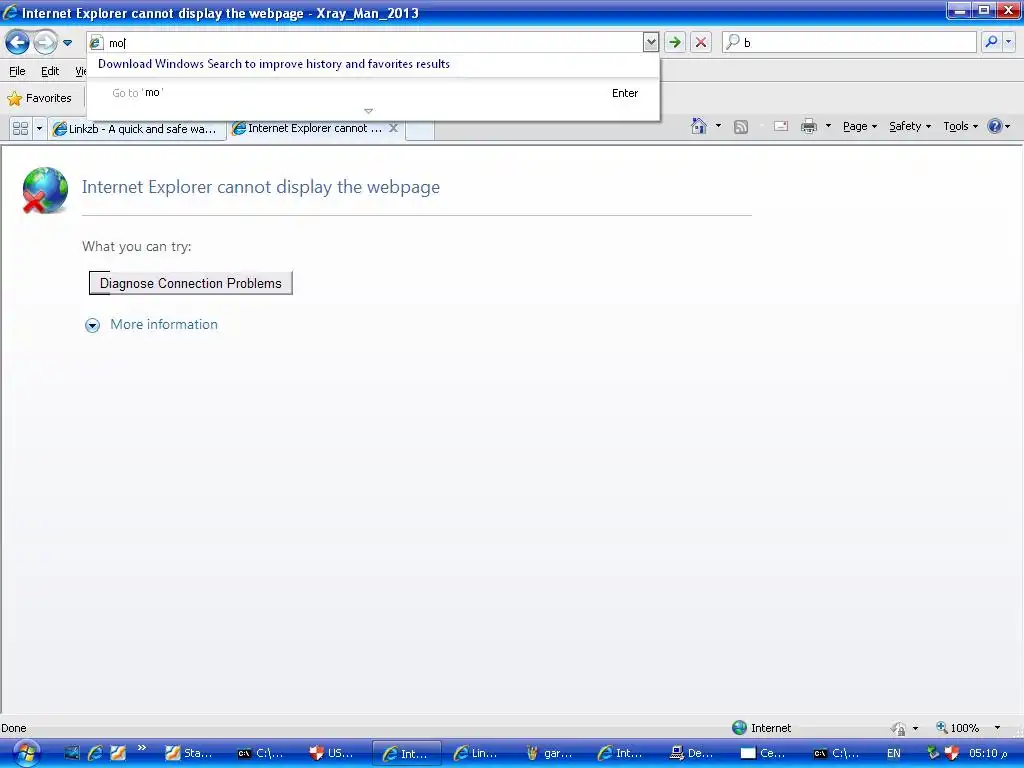Viewport: 1024px width, 768px height.
Task: Open the Page menu
Action: [x=859, y=127]
